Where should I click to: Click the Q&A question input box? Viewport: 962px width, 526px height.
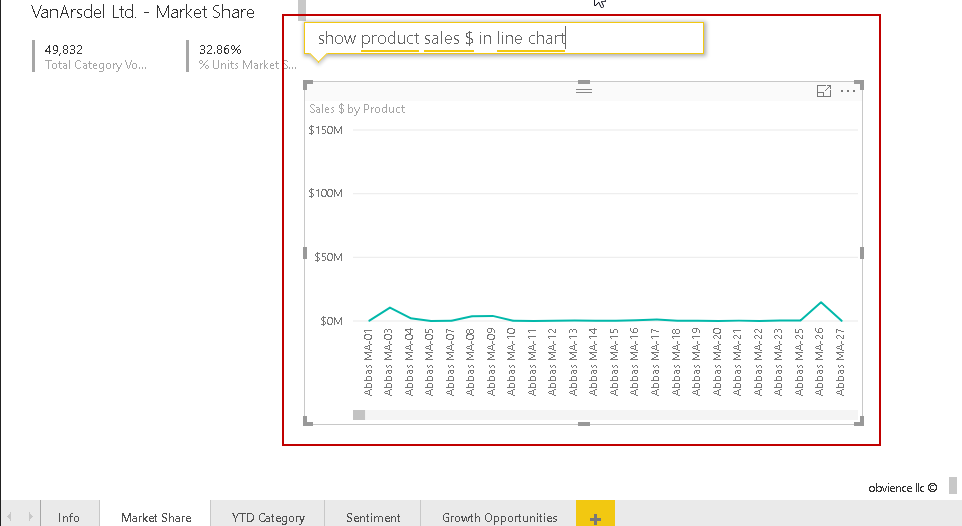pyautogui.click(x=503, y=39)
